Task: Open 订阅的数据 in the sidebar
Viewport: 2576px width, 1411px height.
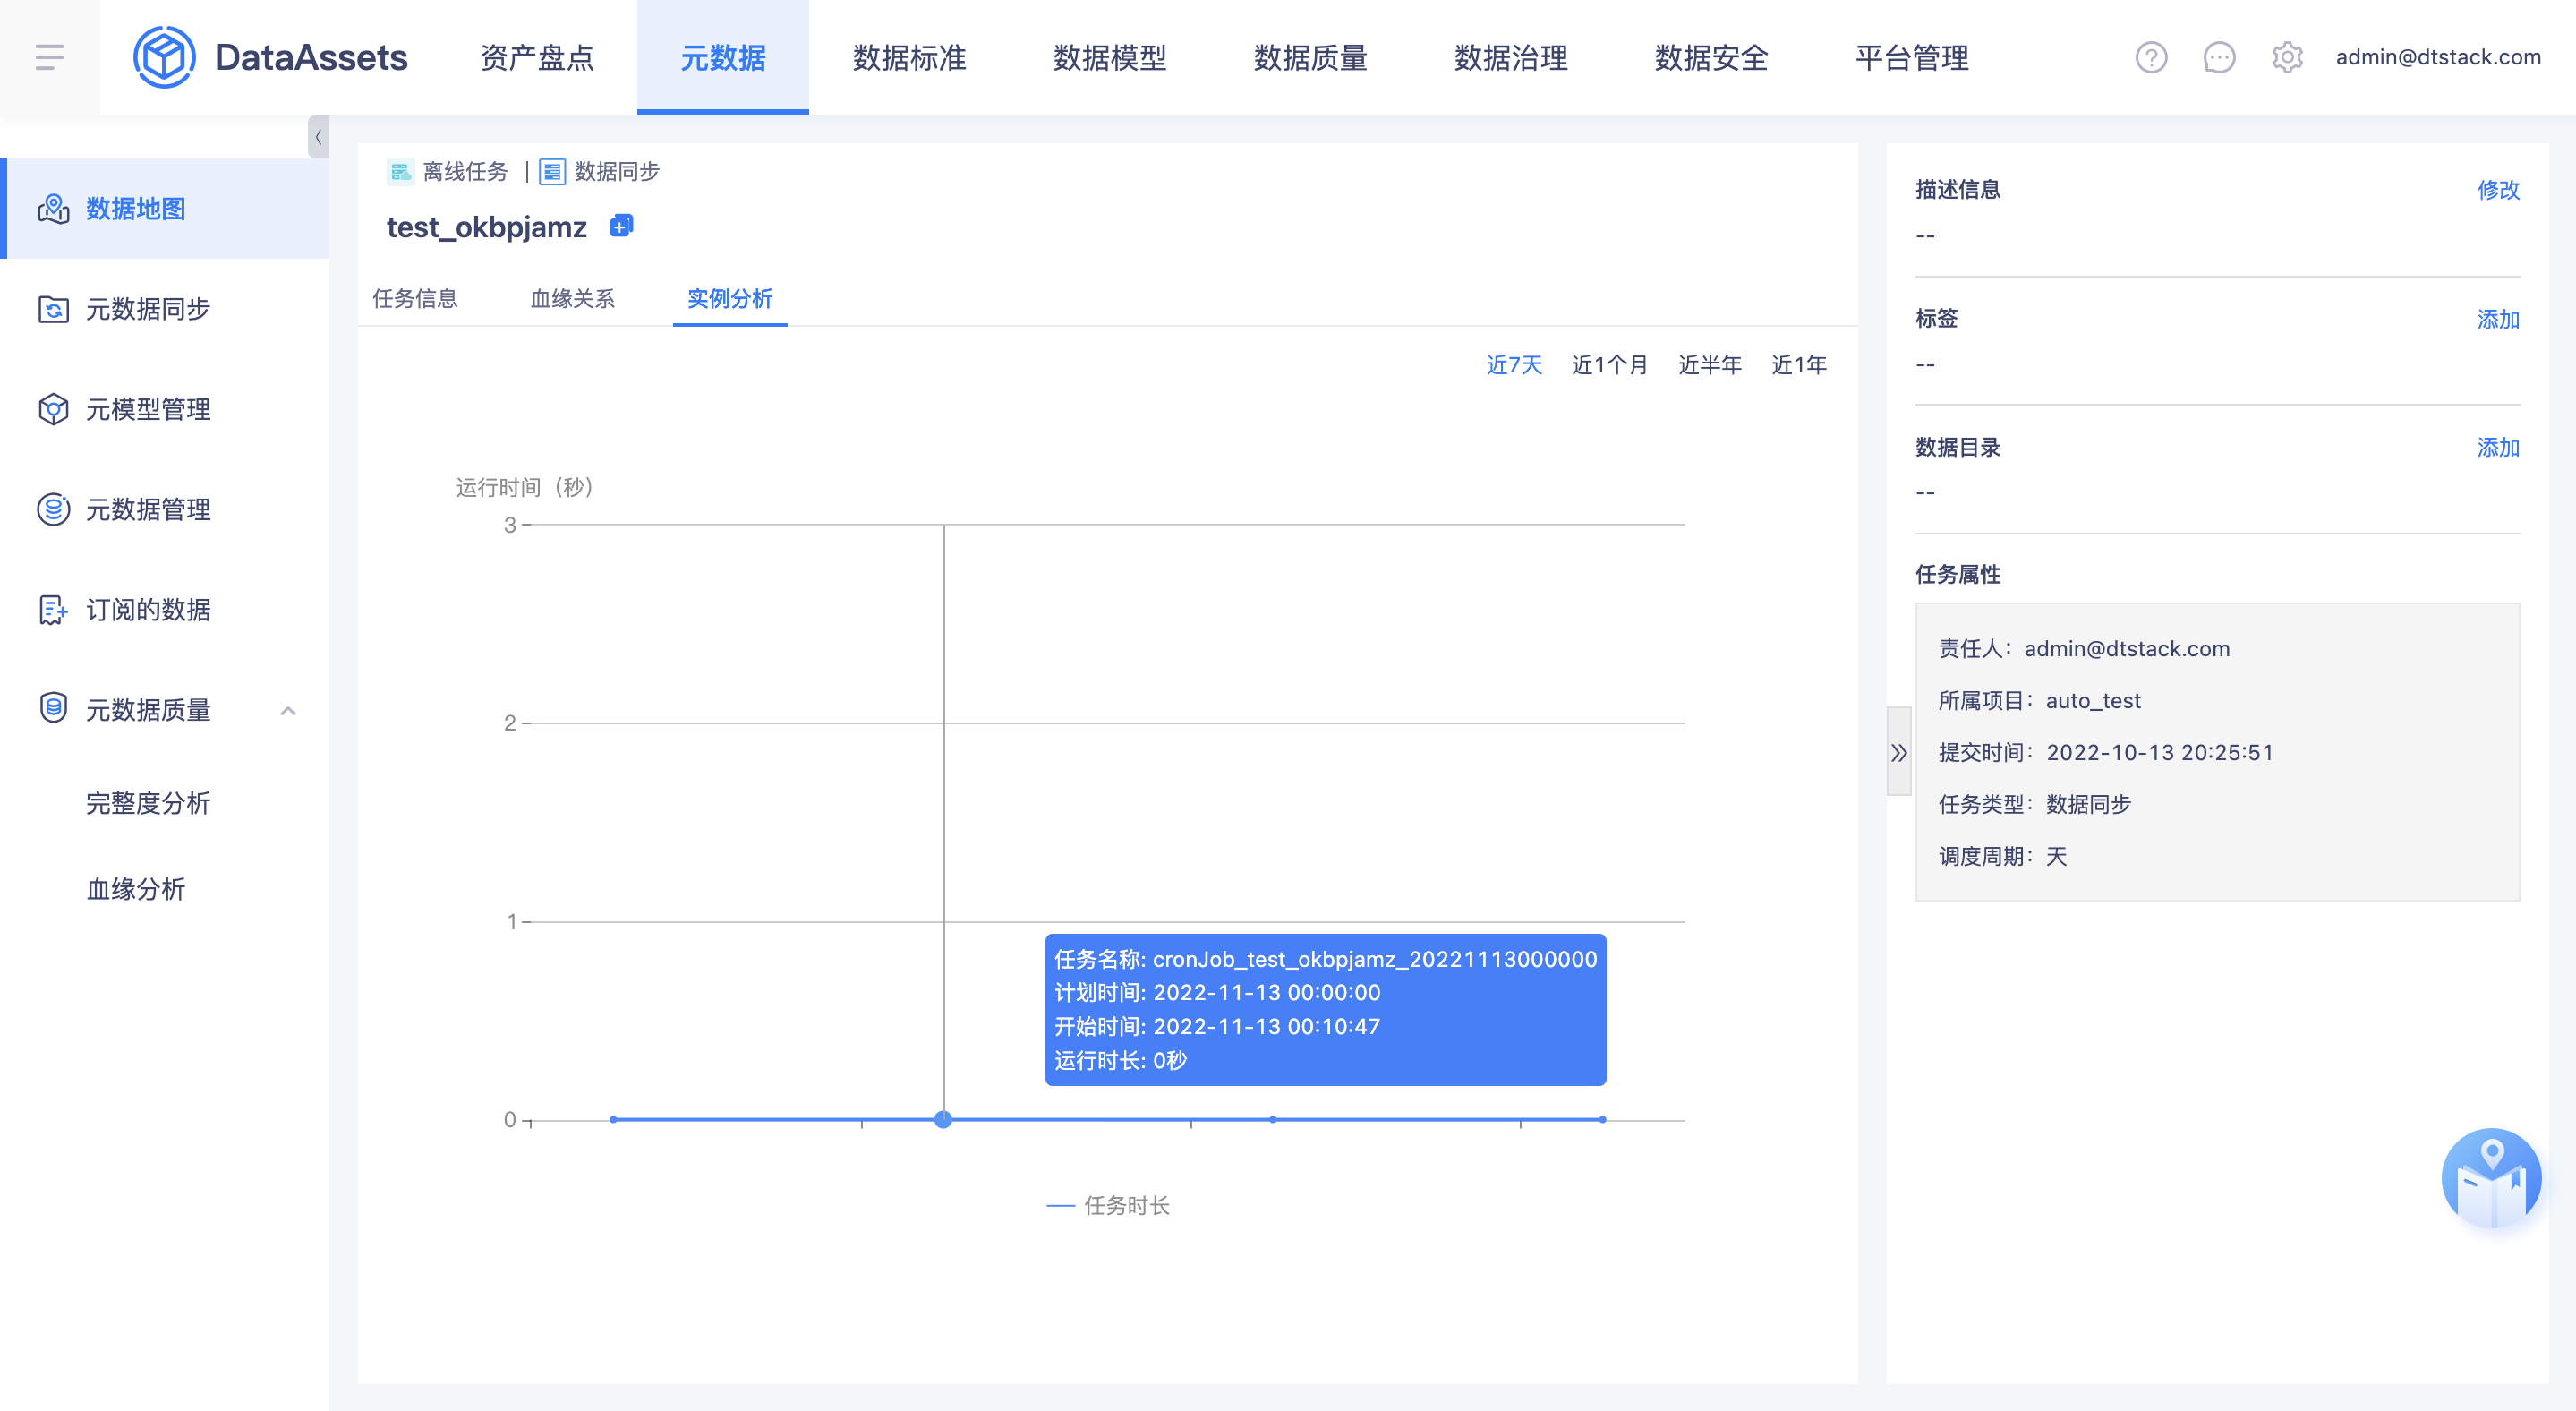Action: (x=165, y=609)
